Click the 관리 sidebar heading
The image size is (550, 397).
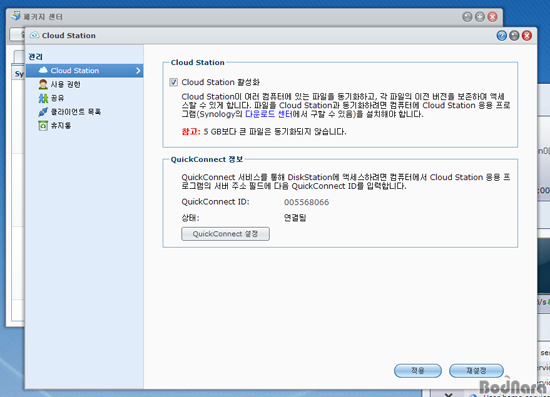tap(35, 56)
